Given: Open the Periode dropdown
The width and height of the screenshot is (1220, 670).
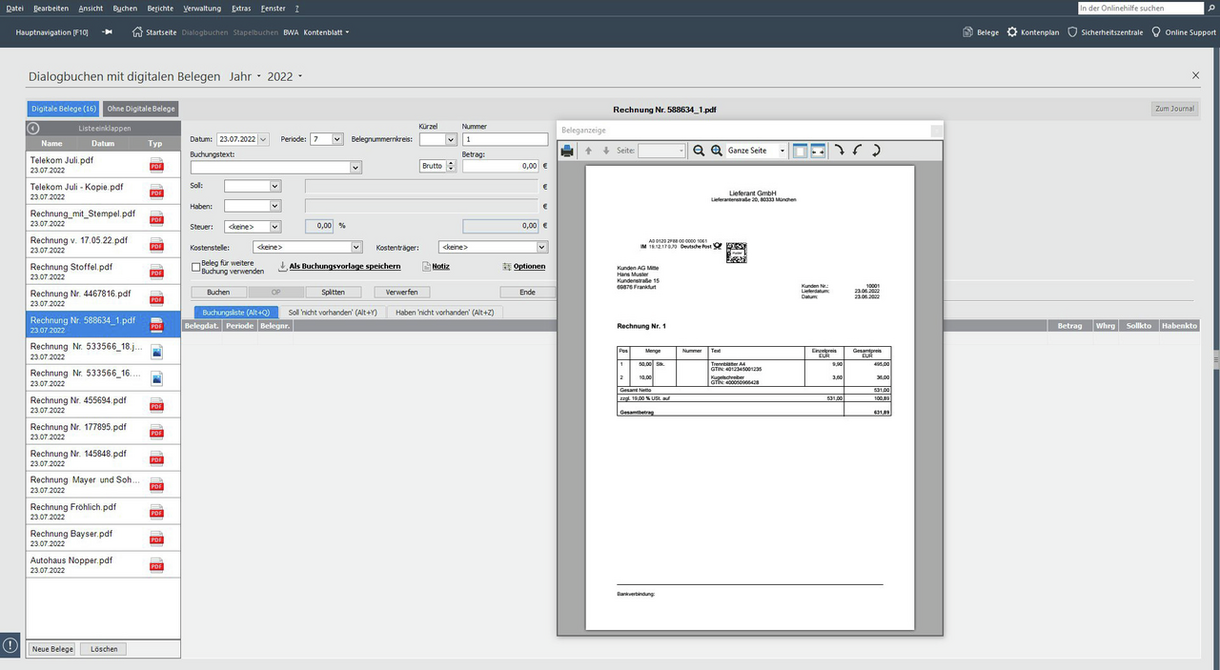Looking at the screenshot, I should (x=337, y=140).
